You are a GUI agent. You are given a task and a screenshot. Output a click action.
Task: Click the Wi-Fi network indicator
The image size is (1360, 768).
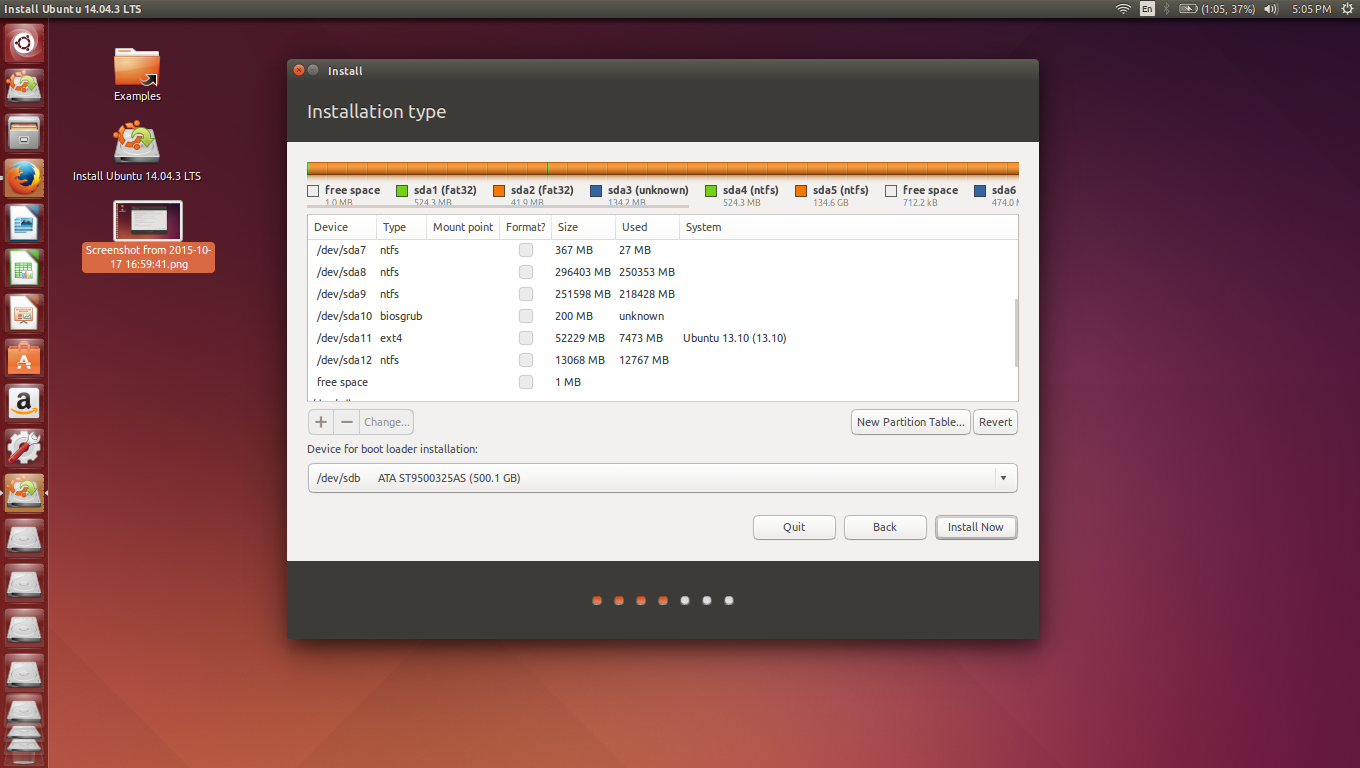[1123, 9]
